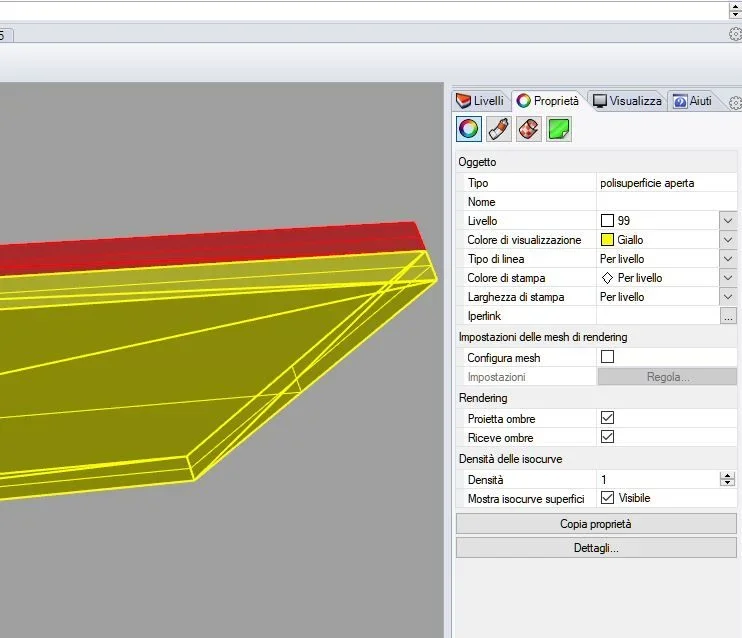This screenshot has width=742, height=638.
Task: Click the Copia proprietà button
Action: pos(596,524)
